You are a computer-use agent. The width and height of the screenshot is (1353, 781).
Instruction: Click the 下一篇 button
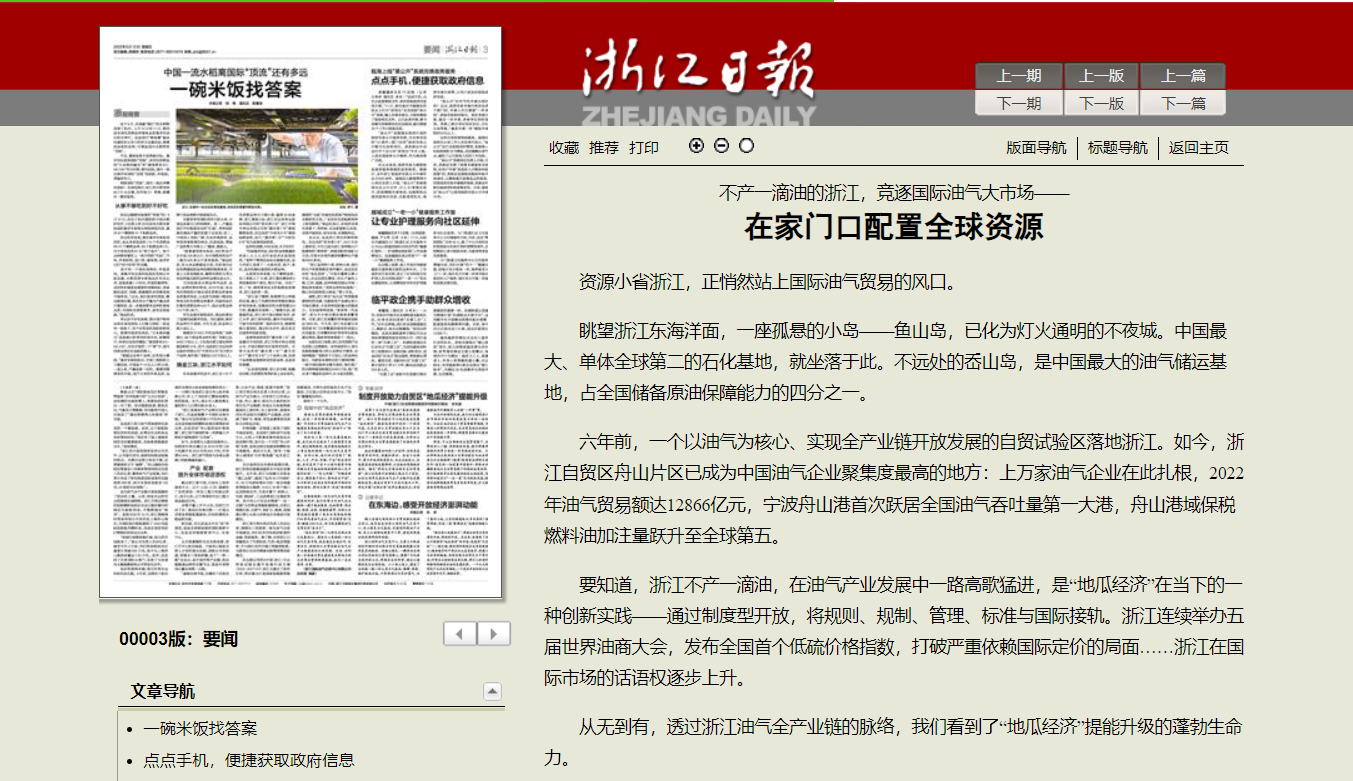1184,103
